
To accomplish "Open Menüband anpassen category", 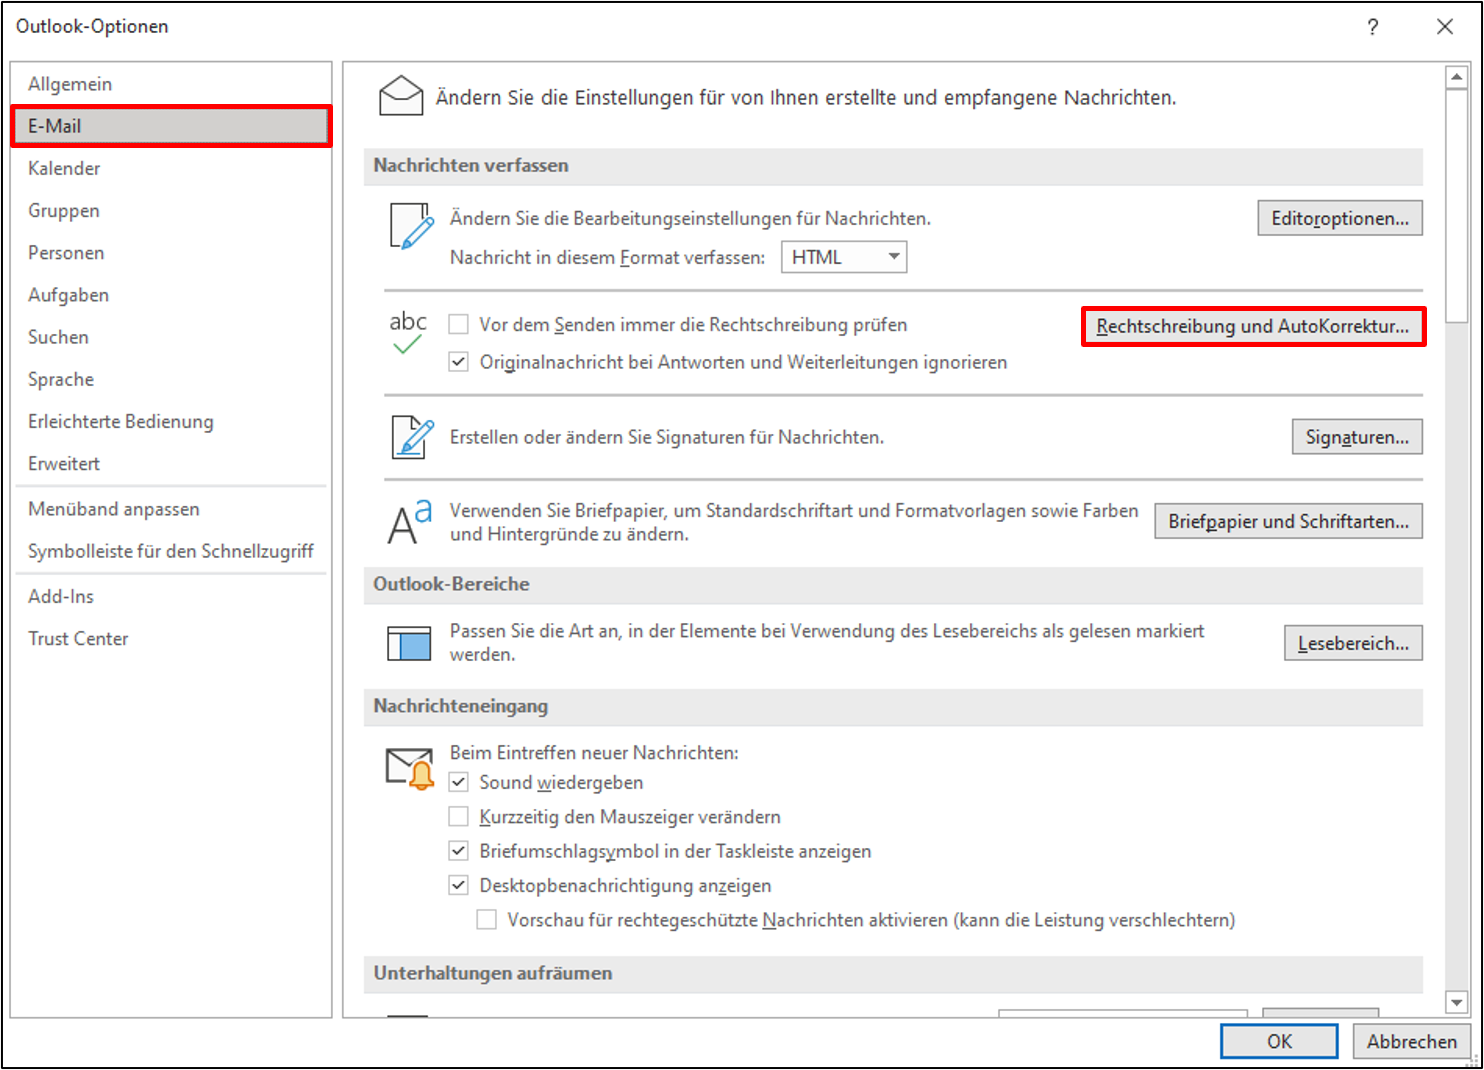I will coord(171,509).
